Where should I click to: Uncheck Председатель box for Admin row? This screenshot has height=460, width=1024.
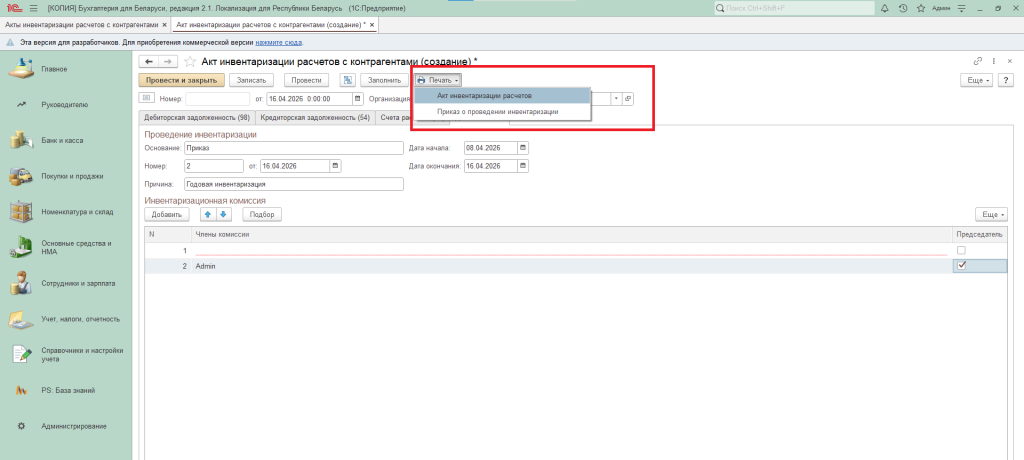coord(961,266)
